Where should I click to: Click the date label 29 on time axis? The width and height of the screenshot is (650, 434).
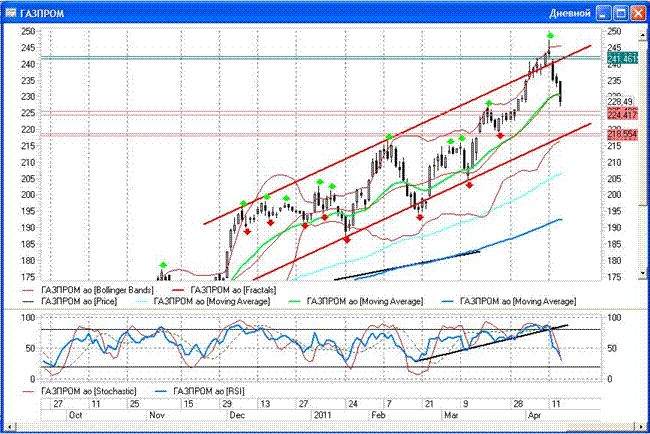(x=227, y=404)
